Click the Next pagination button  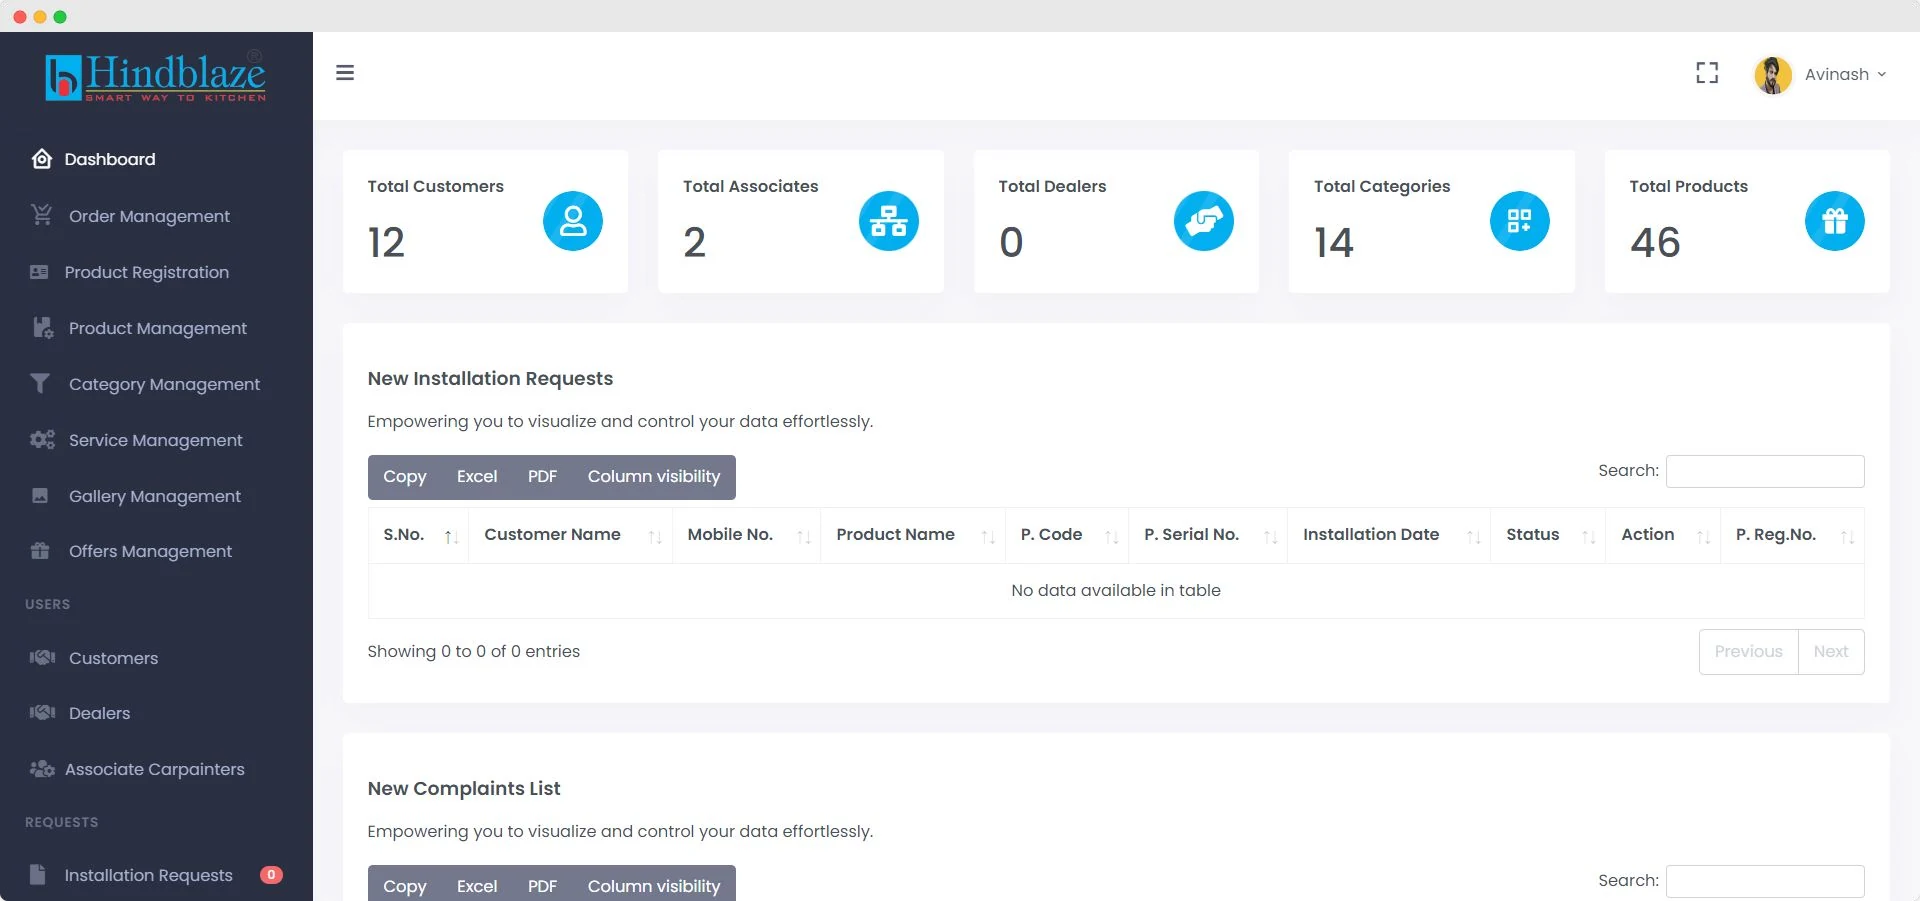coord(1831,652)
